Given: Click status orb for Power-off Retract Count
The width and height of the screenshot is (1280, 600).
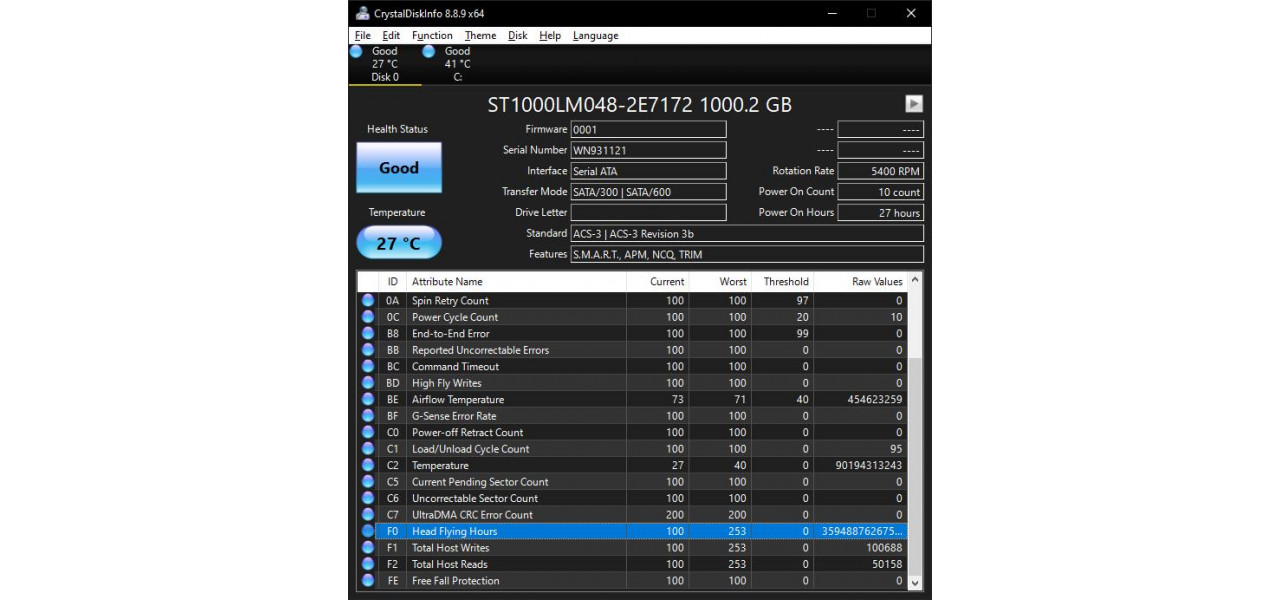Looking at the screenshot, I should [368, 432].
